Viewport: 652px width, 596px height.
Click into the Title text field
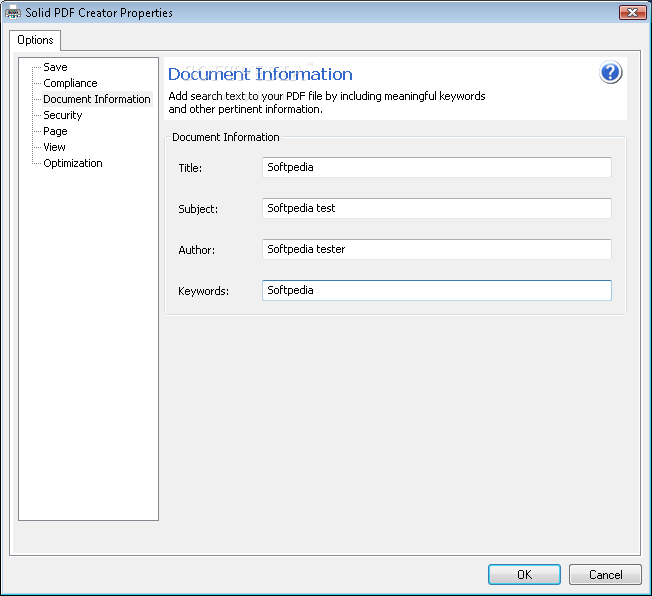coord(437,167)
